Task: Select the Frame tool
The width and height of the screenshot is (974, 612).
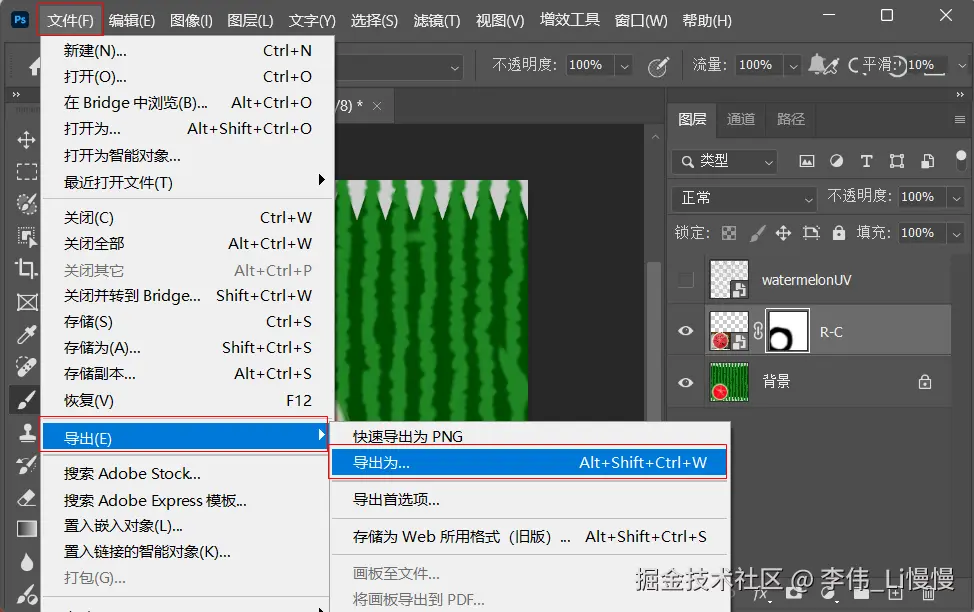Action: [26, 303]
